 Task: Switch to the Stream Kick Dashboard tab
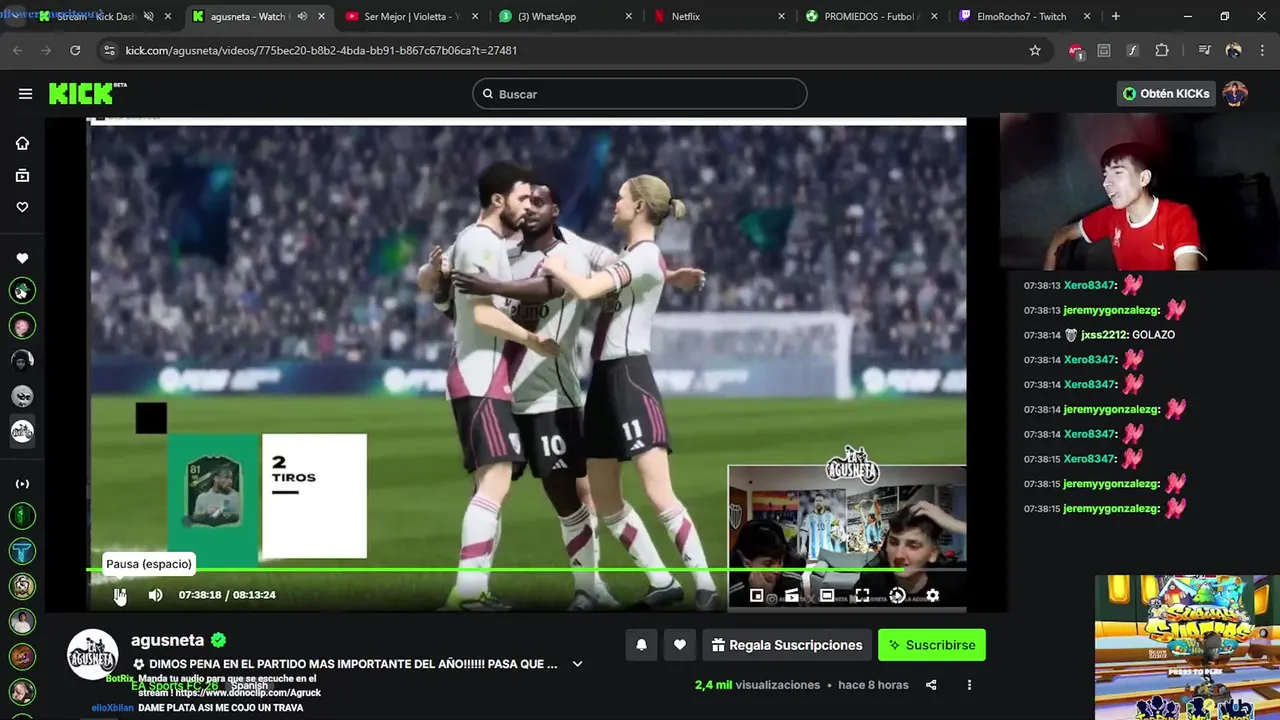[97, 17]
